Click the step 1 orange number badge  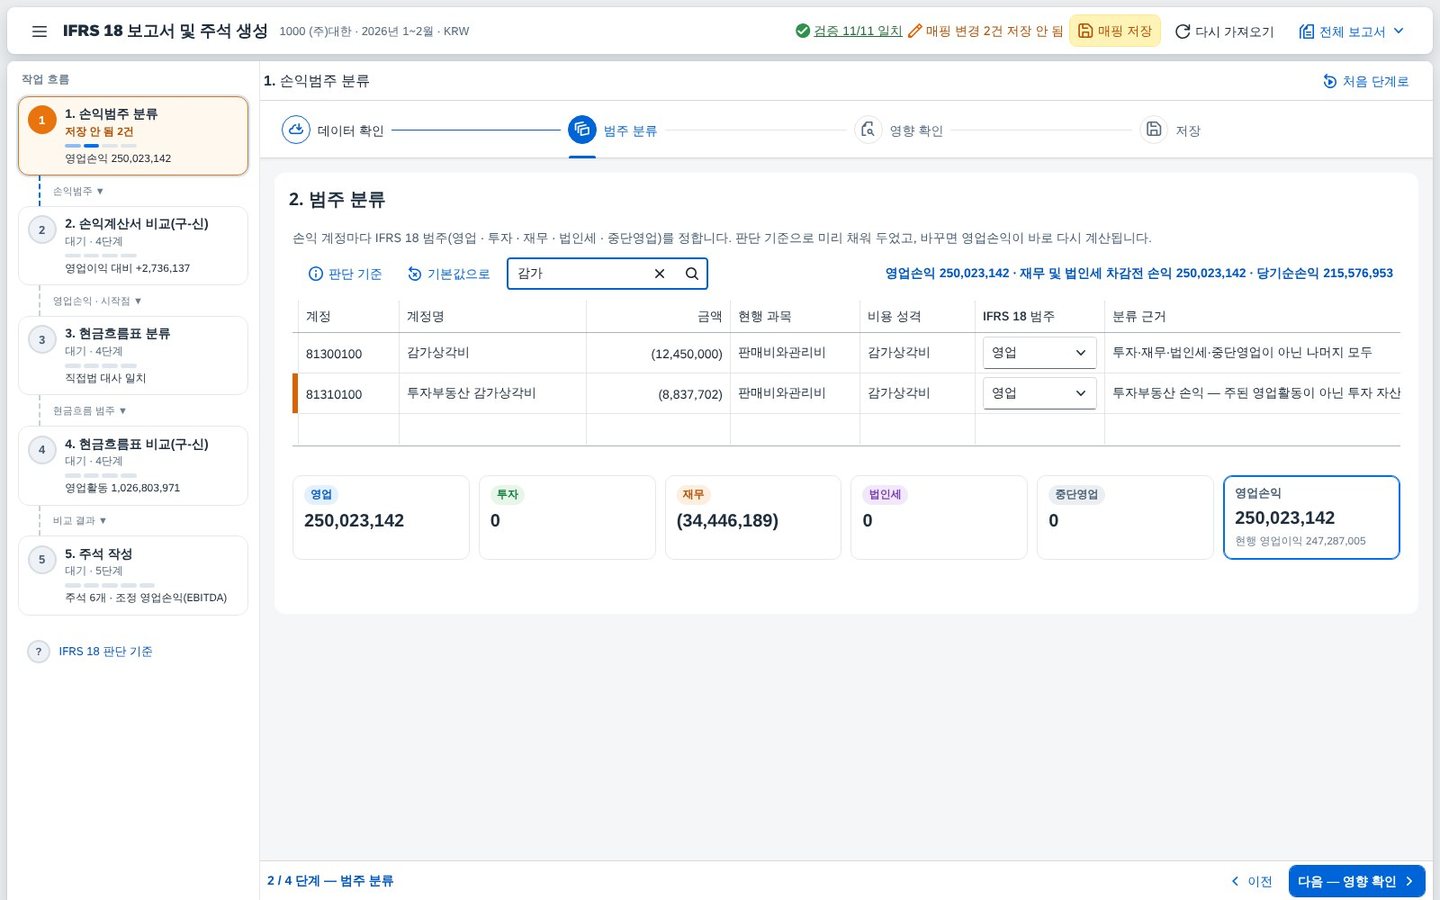pyautogui.click(x=42, y=121)
